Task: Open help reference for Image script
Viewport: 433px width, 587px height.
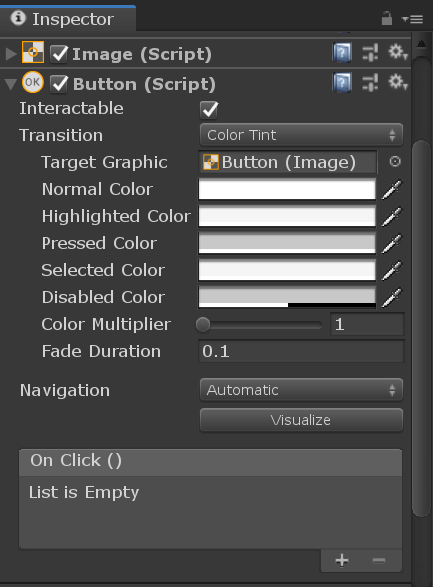Action: tap(342, 53)
